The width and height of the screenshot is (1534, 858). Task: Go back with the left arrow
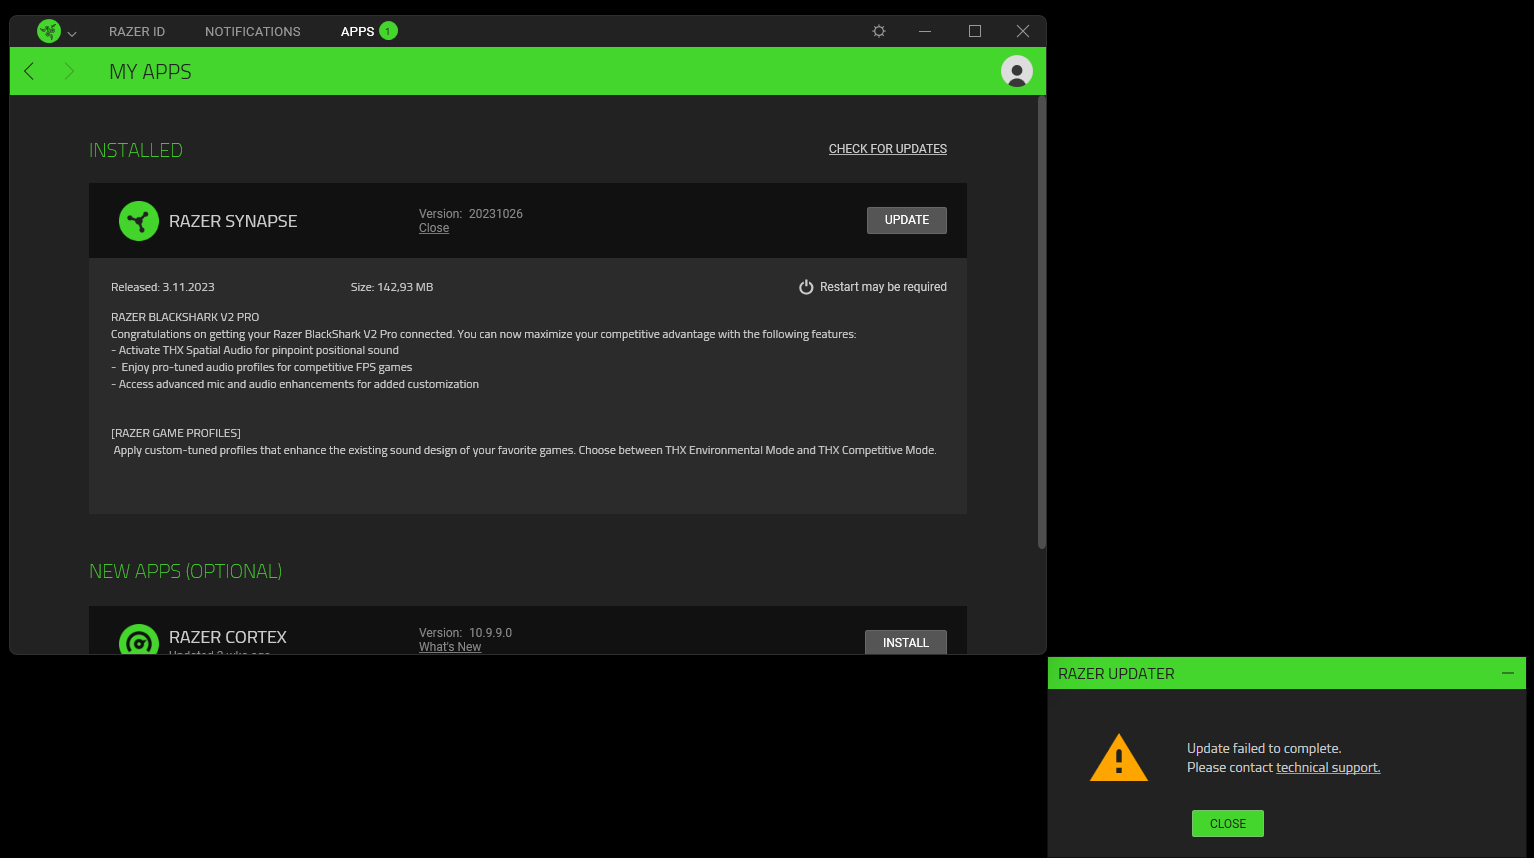point(29,71)
